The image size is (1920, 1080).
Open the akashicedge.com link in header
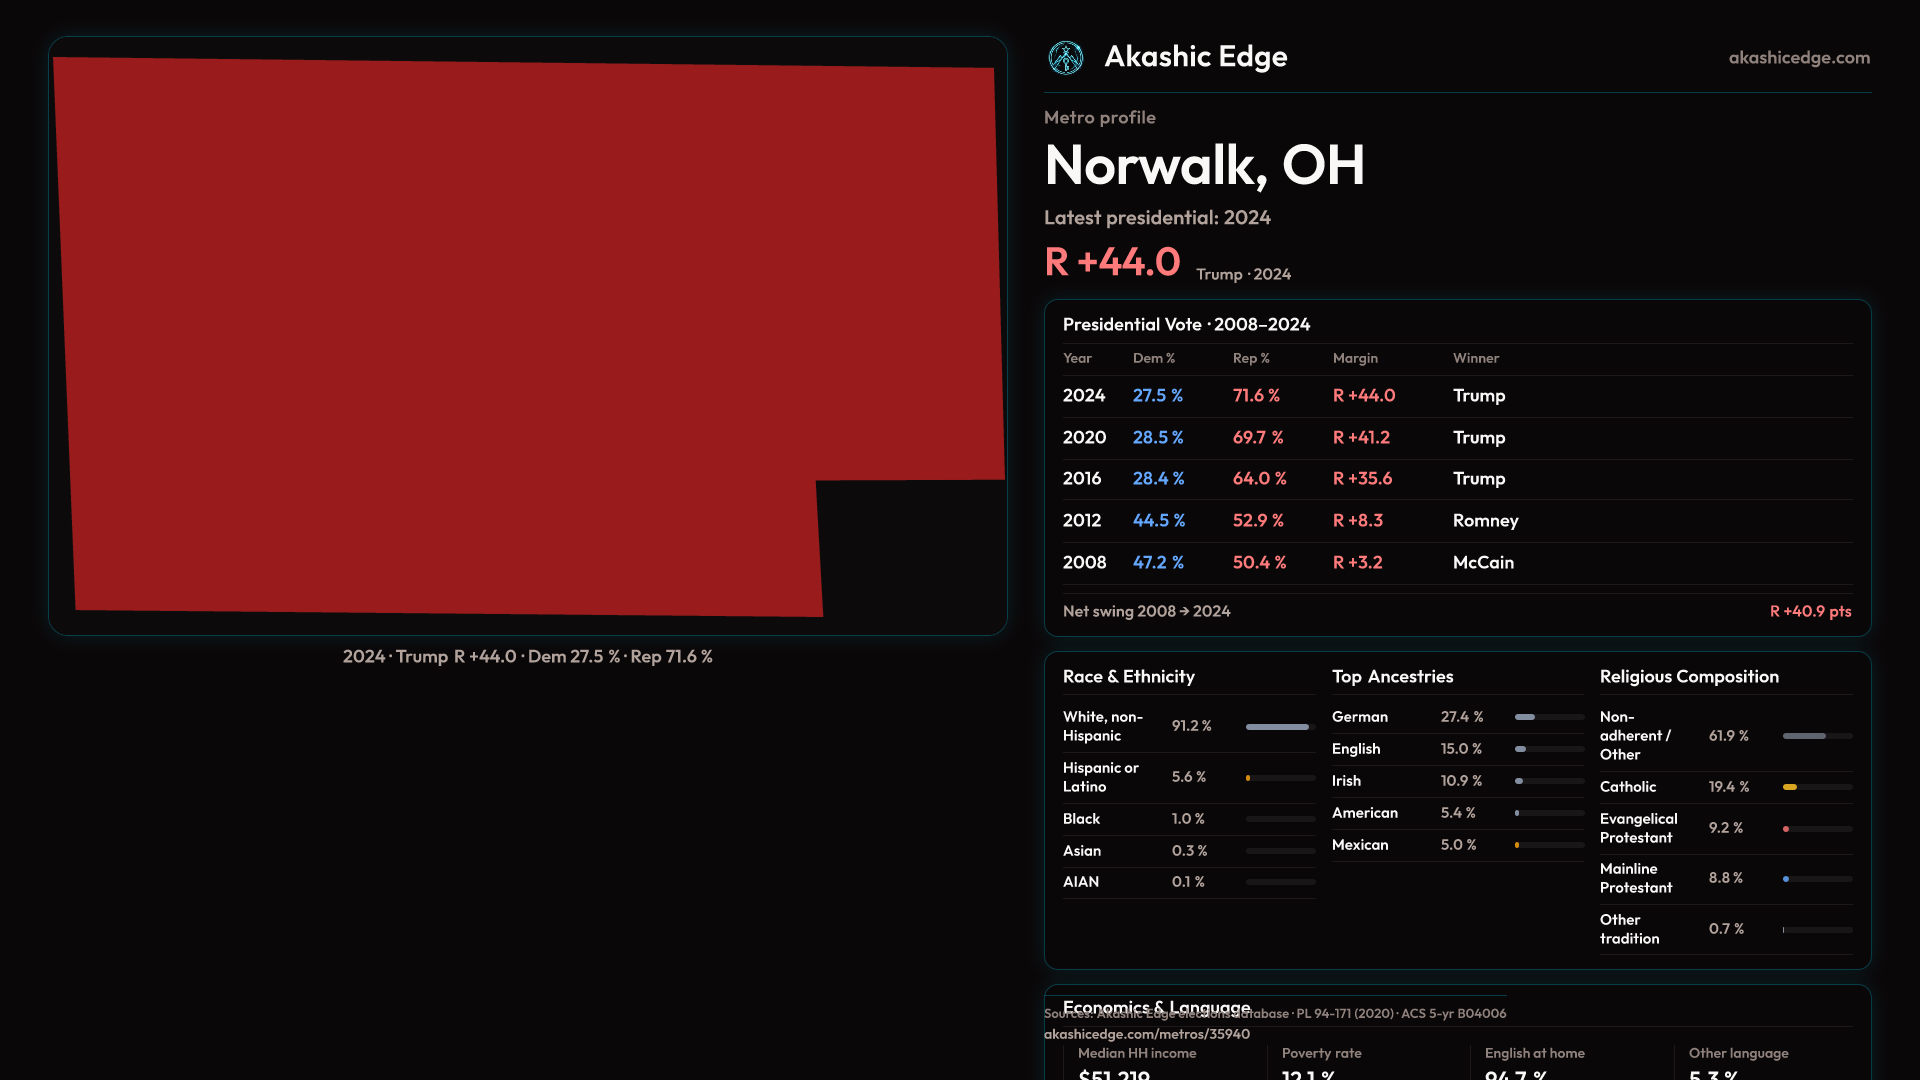tap(1798, 58)
